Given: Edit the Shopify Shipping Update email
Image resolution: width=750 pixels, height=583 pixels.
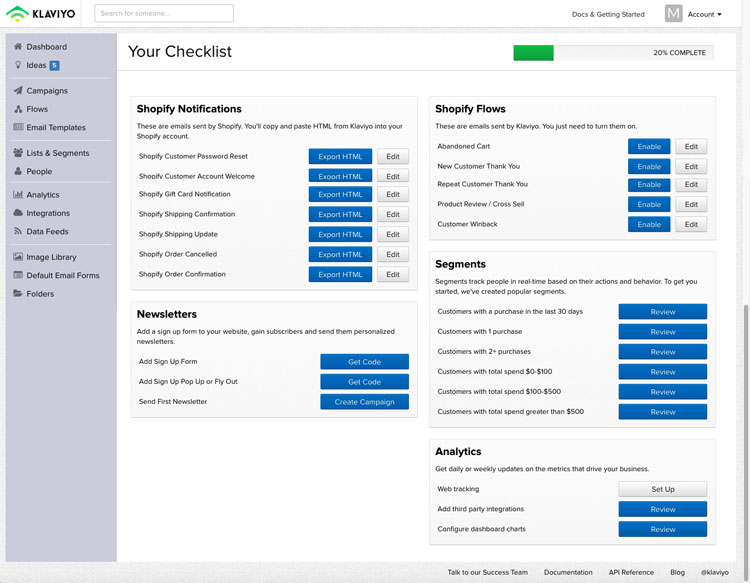Looking at the screenshot, I should [393, 234].
